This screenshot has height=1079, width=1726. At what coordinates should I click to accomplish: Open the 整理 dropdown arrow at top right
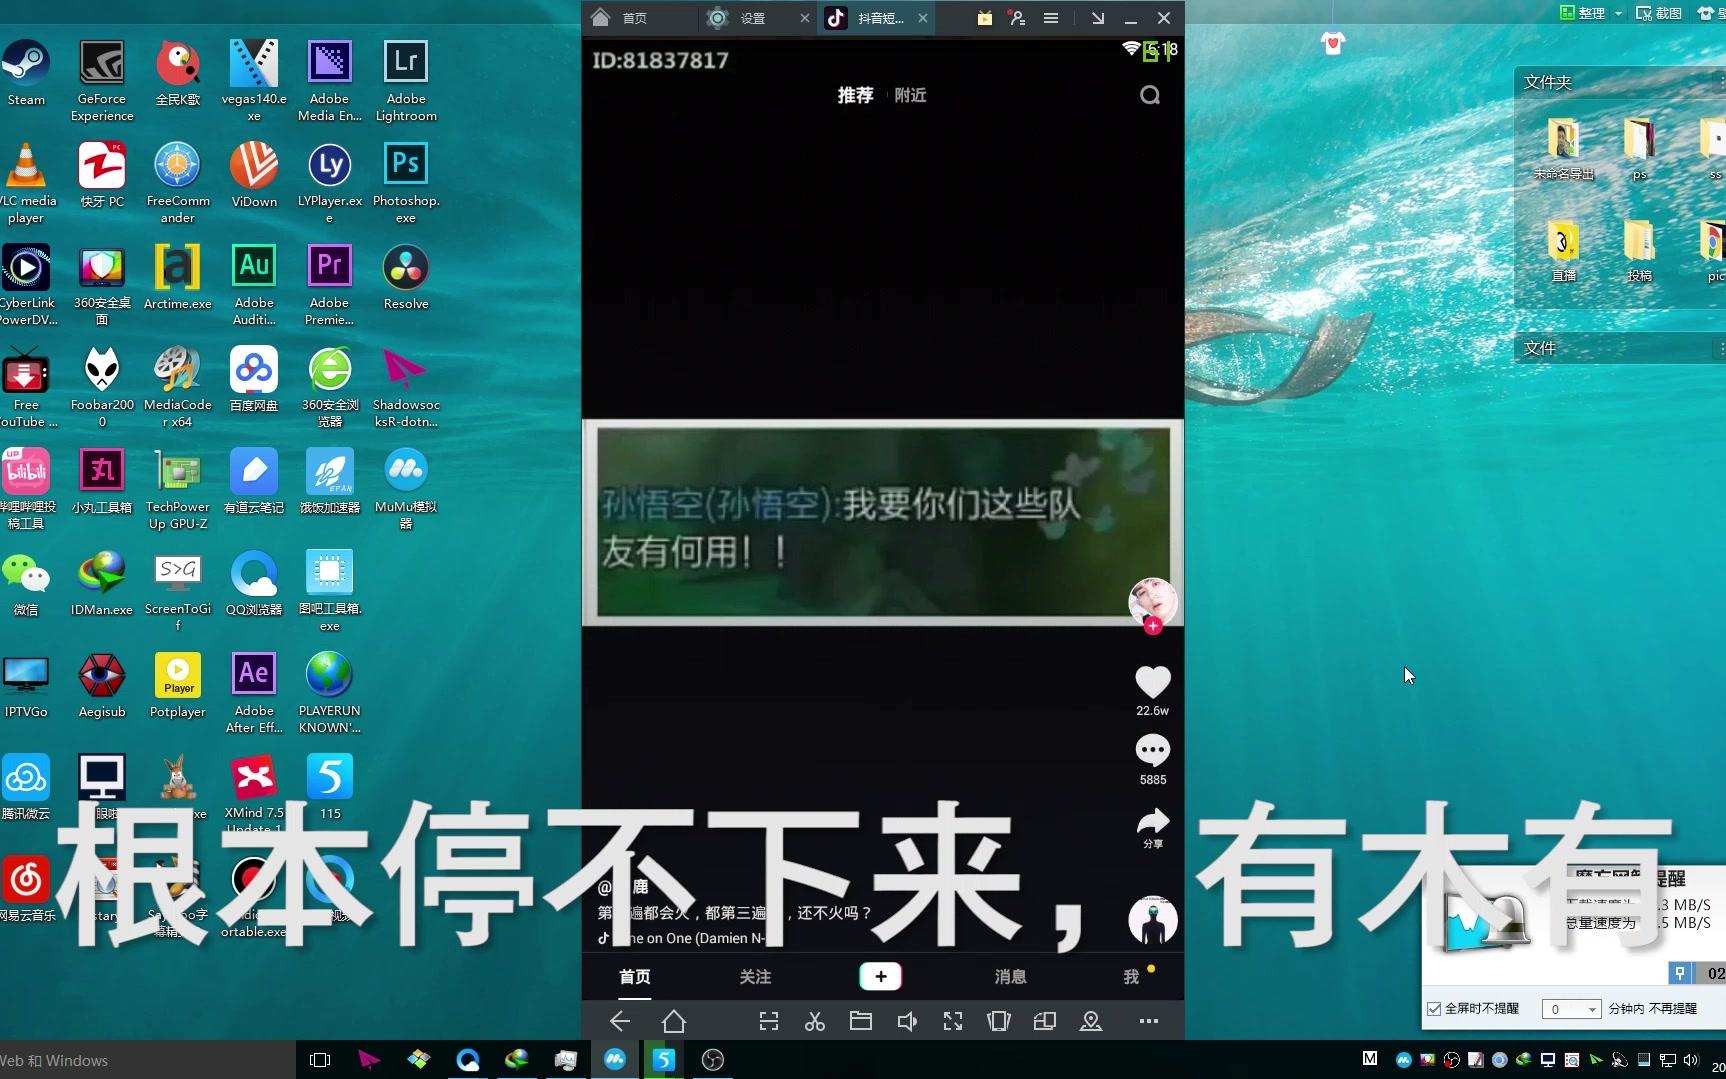pyautogui.click(x=1618, y=13)
